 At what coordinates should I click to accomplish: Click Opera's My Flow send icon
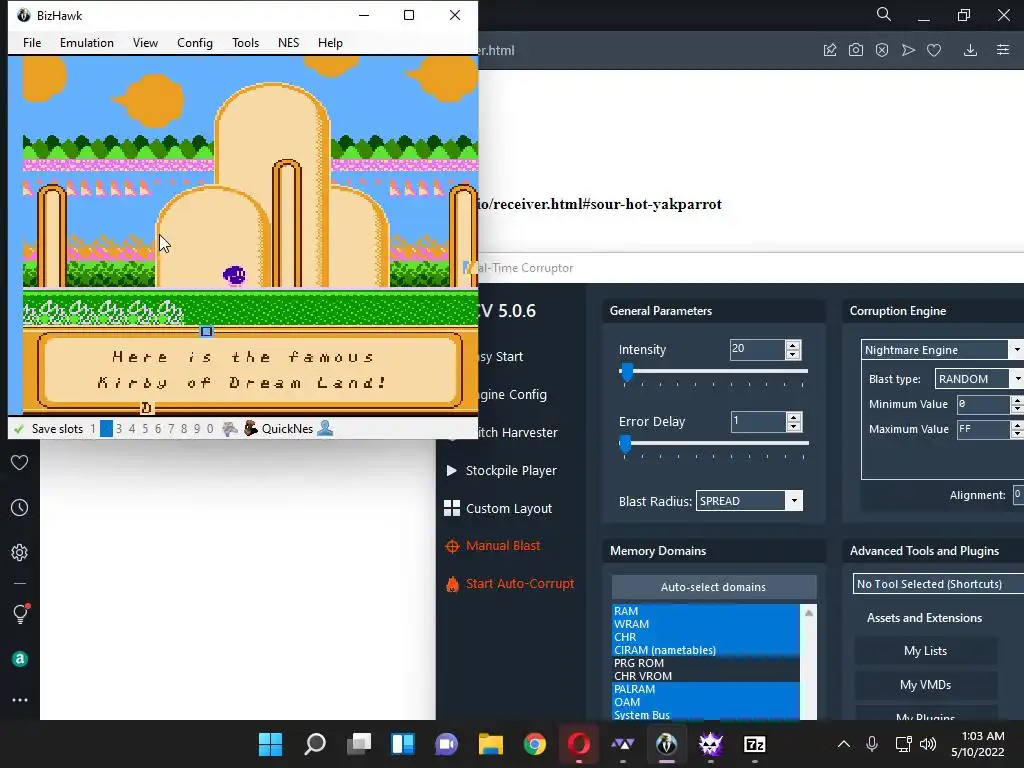[x=908, y=50]
